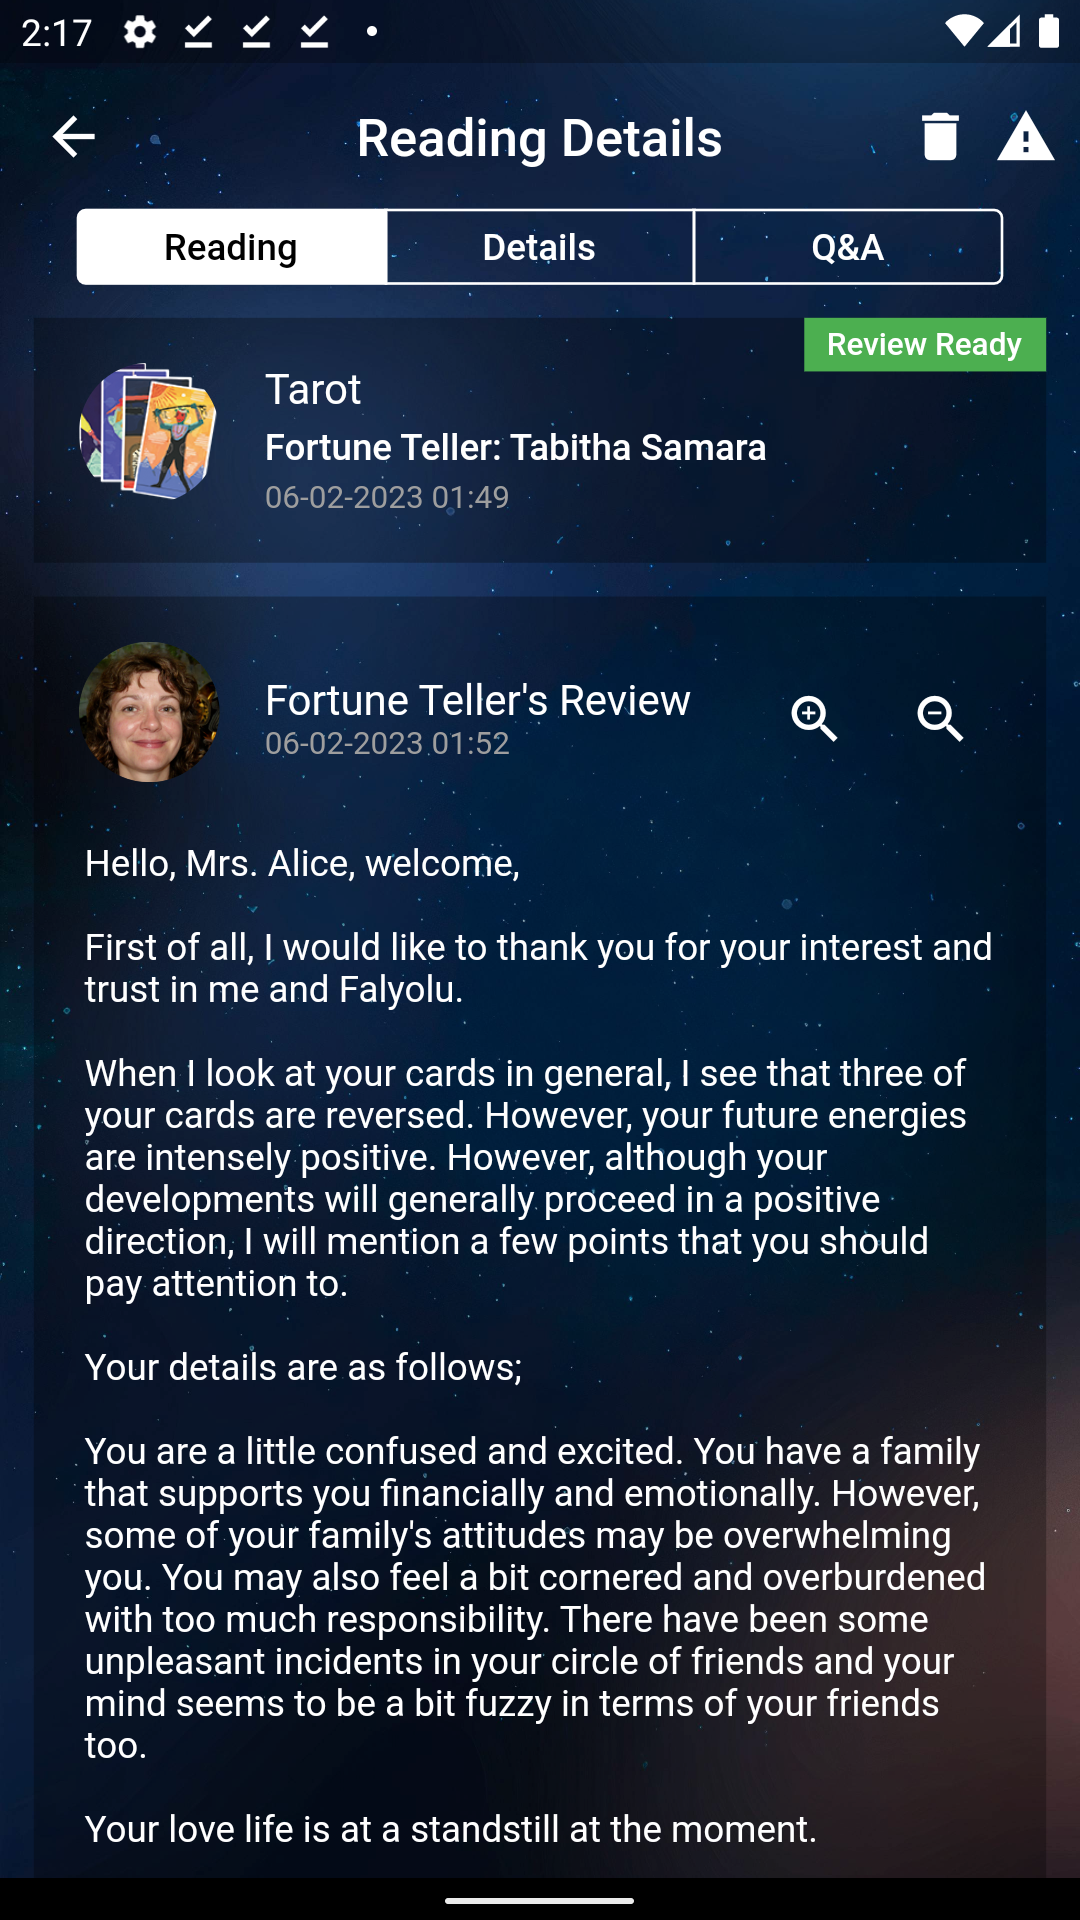1080x1920 pixels.
Task: Tap the first download-complete status icon
Action: click(198, 32)
